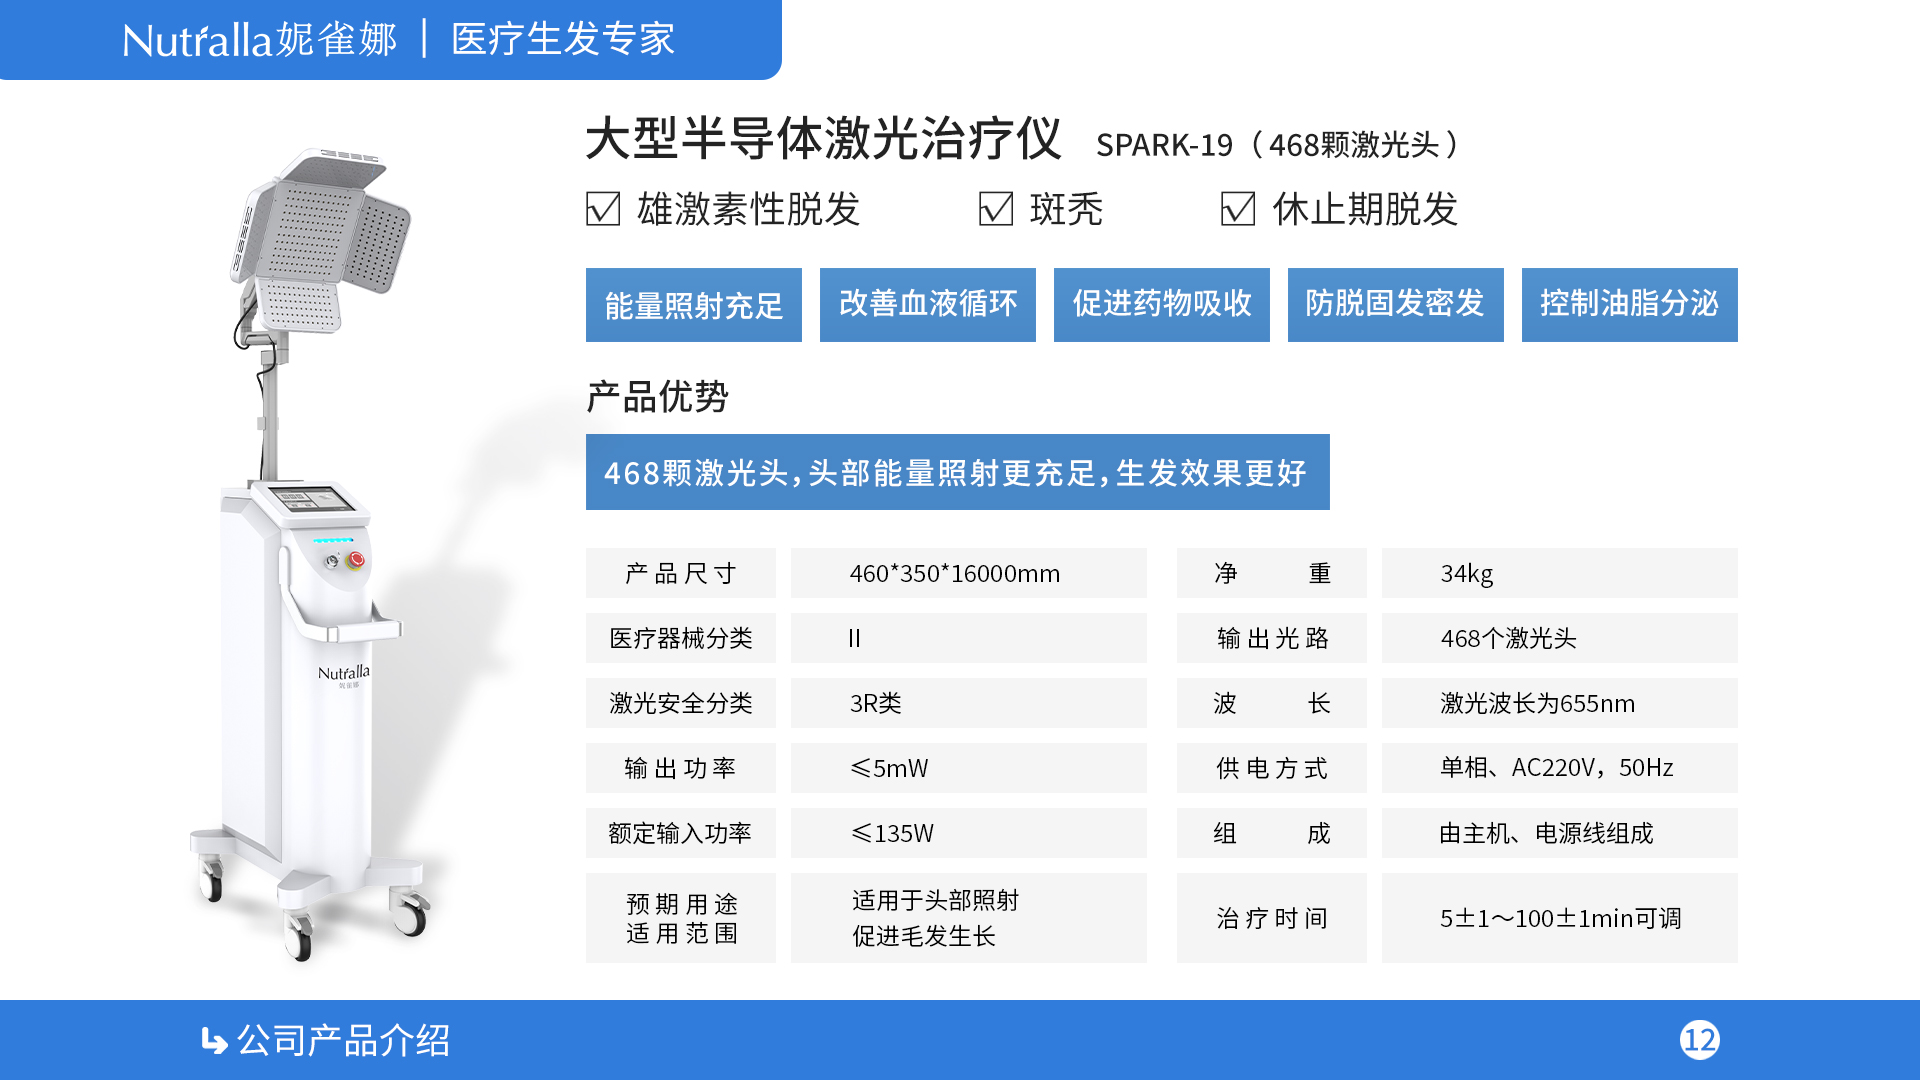1920x1080 pixels.
Task: Click the 供电方式 label cell
Action: 1272,768
